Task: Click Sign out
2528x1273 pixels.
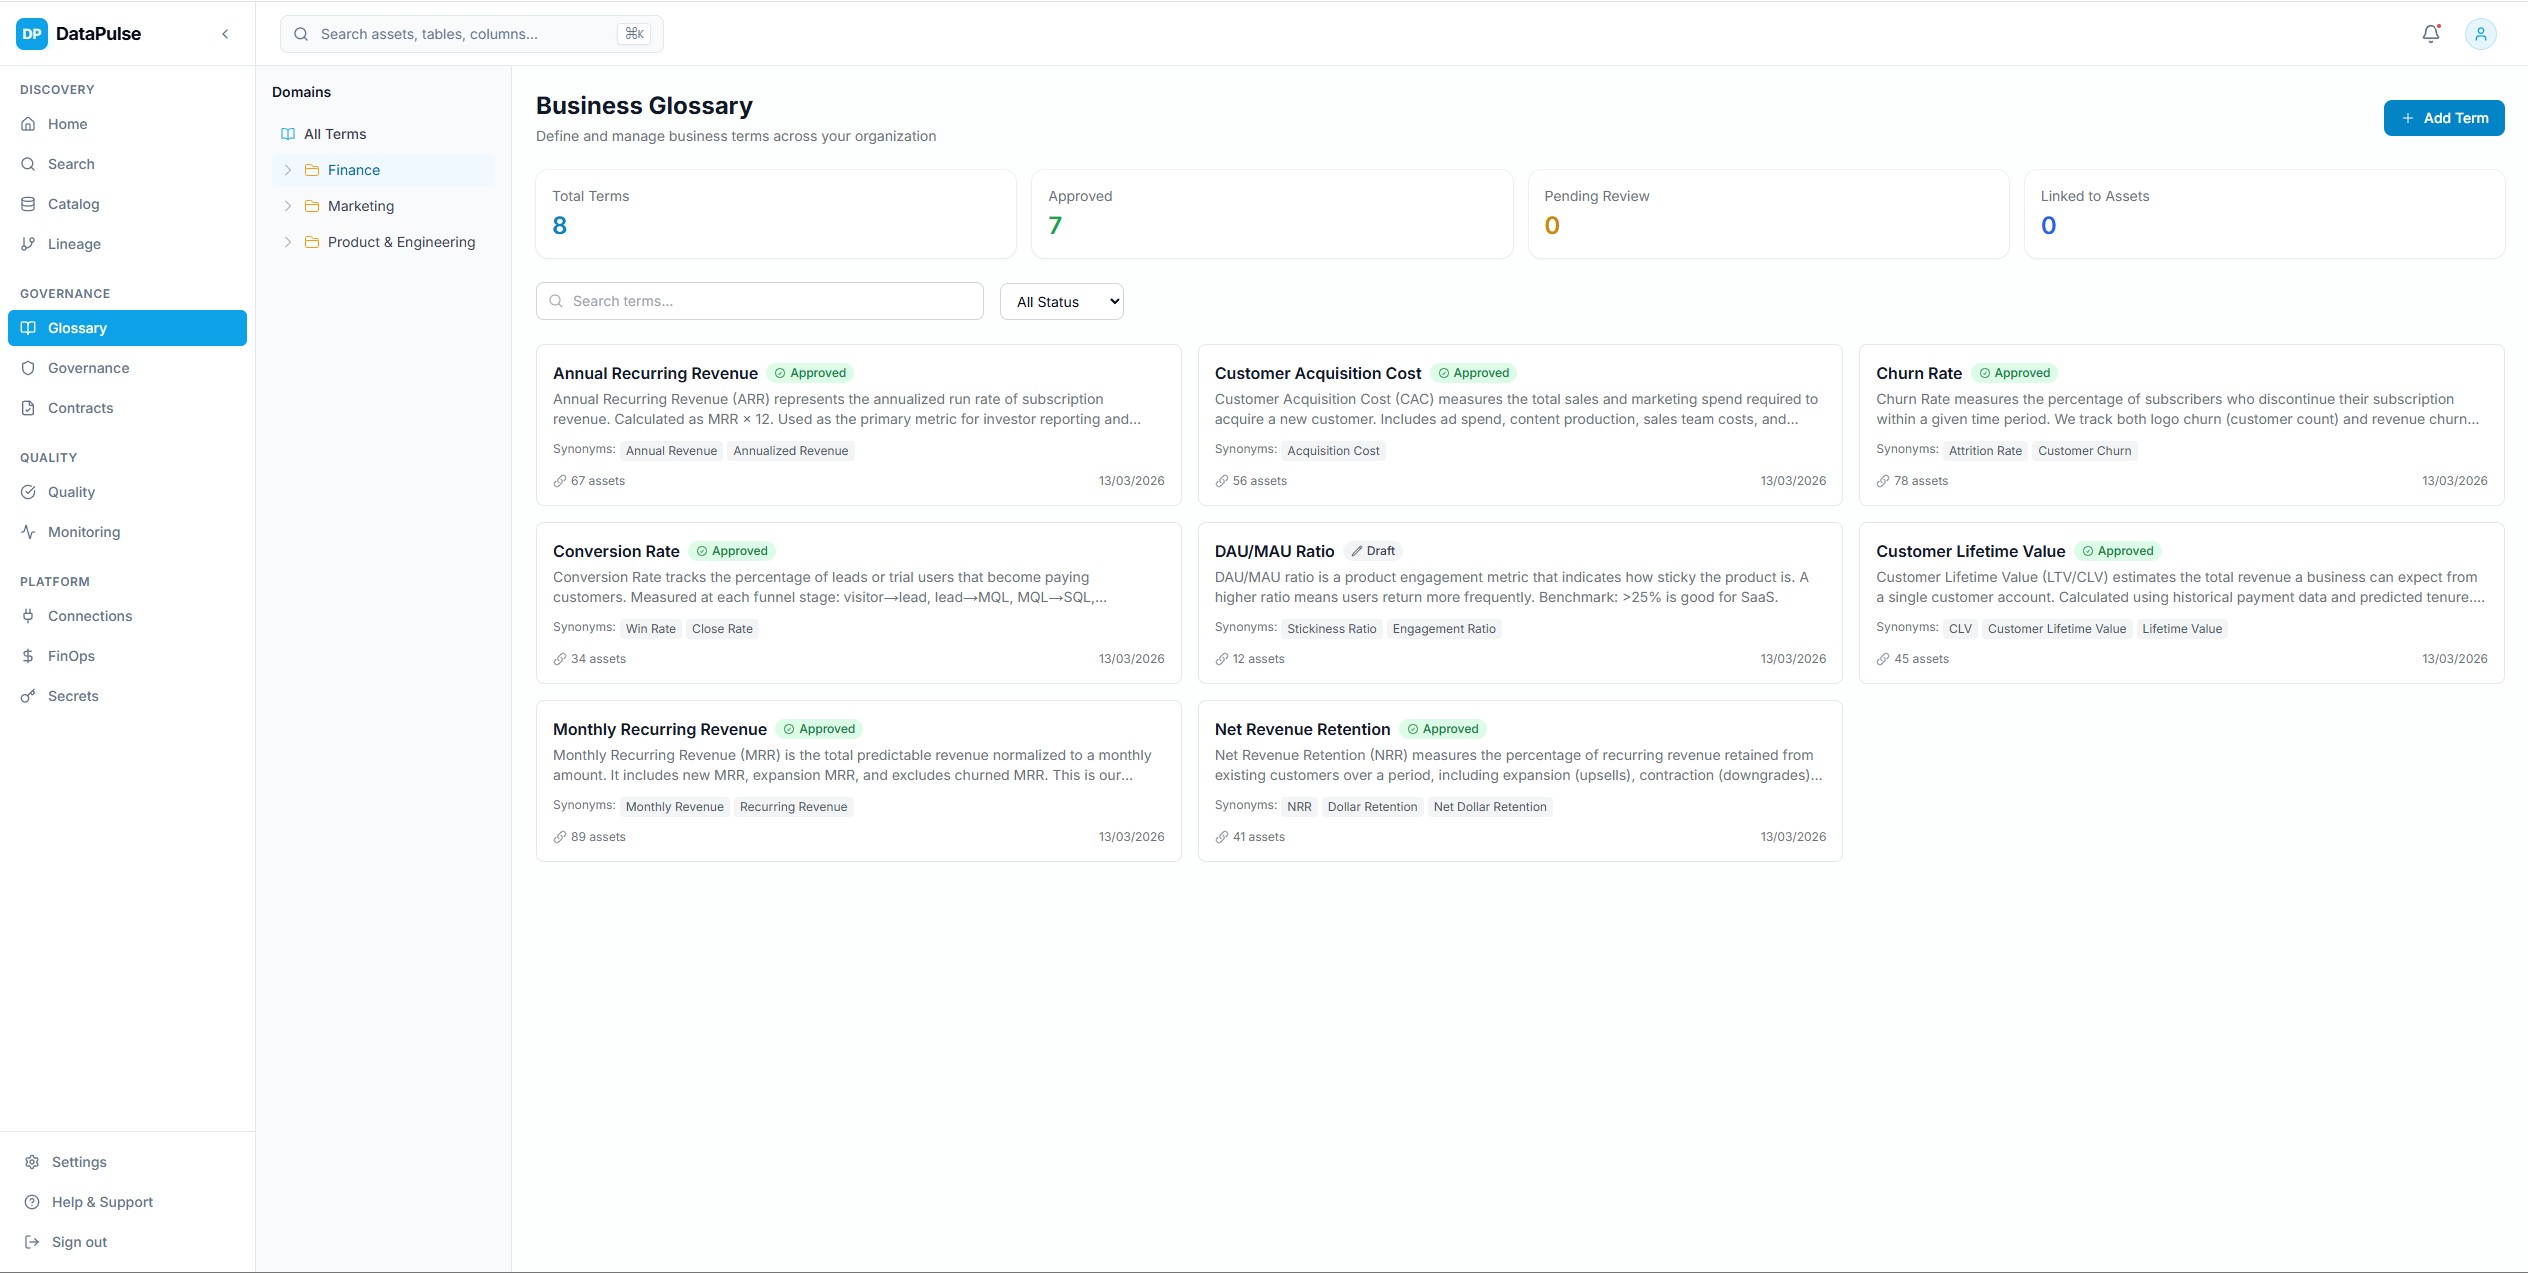Action: coord(79,1242)
